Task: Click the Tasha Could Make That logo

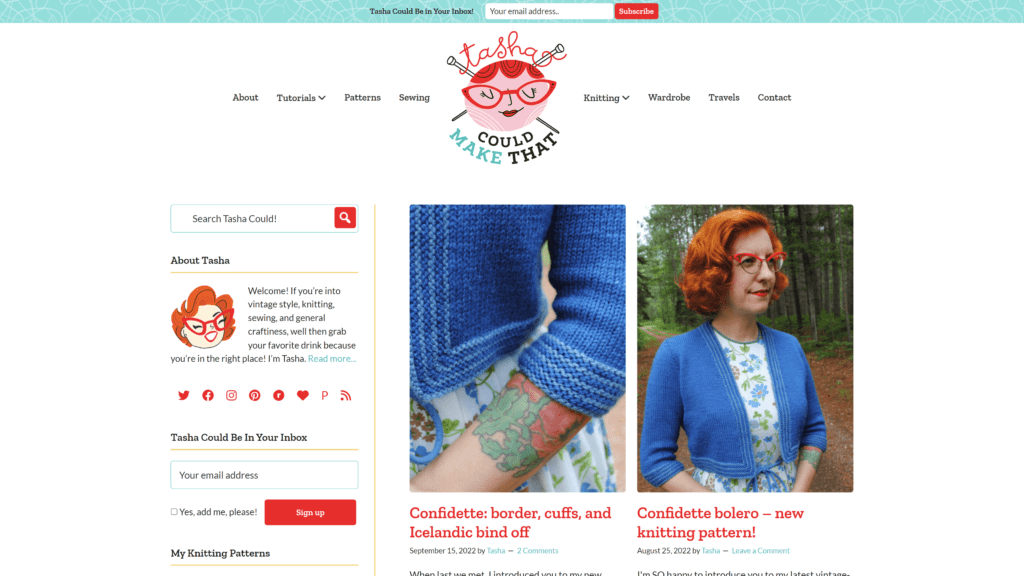Action: 507,97
